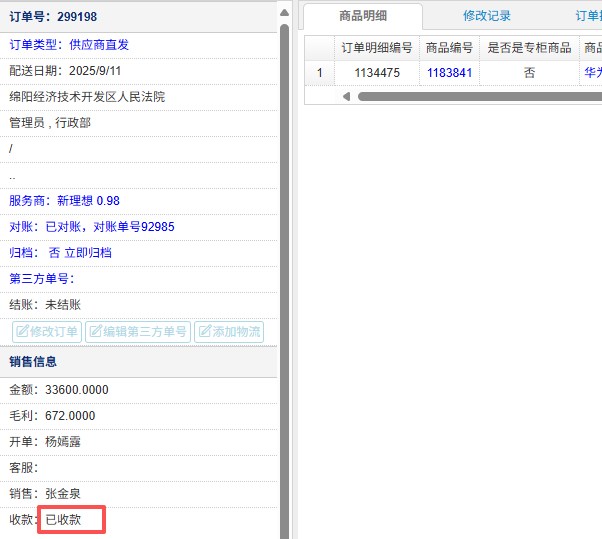Click the 修改订单 edit button

[47, 332]
